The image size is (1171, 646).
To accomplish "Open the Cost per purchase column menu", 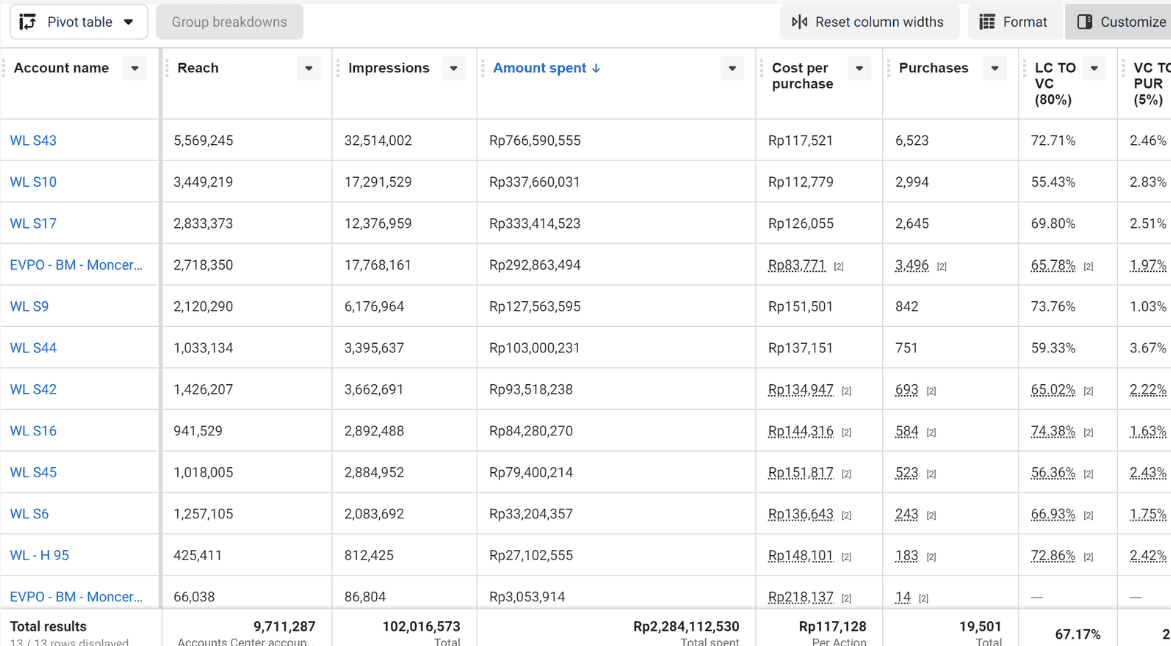I will coord(860,69).
